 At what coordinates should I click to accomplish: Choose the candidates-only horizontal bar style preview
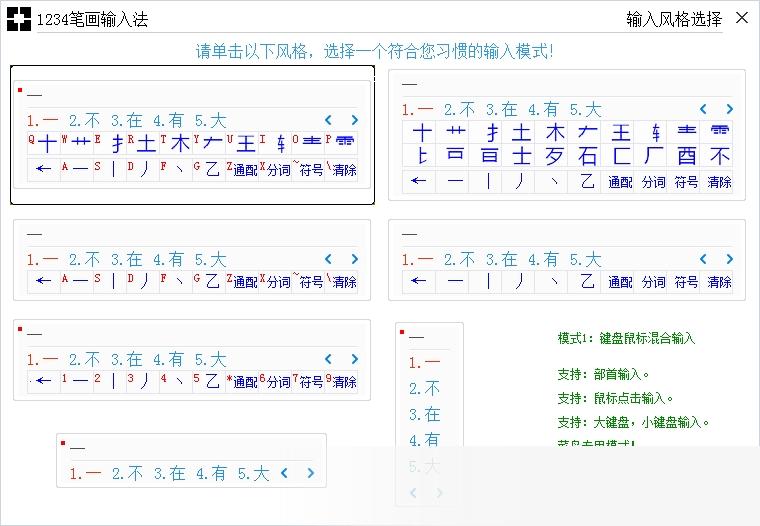[191, 461]
